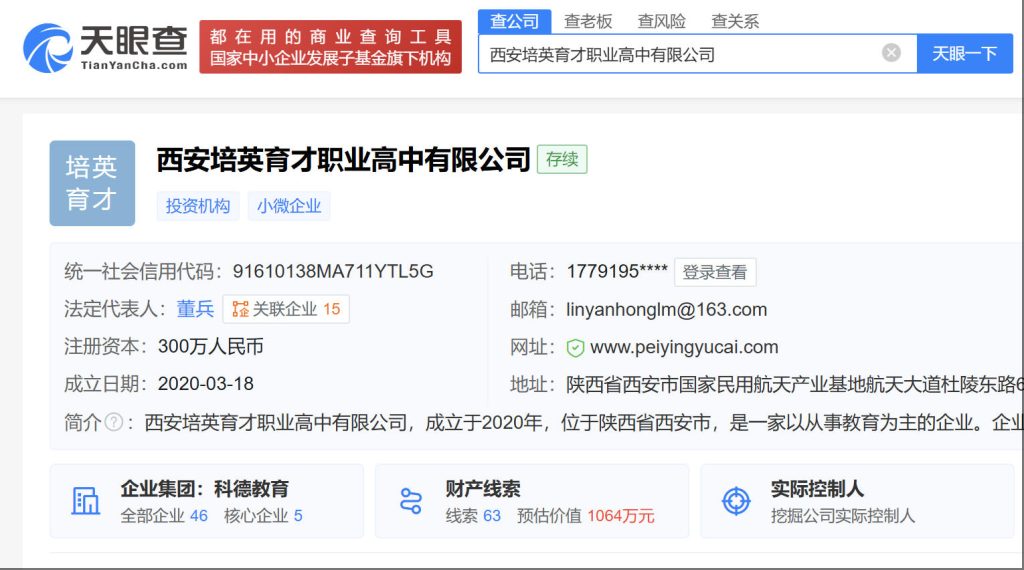Open legal representative 董兵 link
The height and width of the screenshot is (570, 1024).
click(195, 309)
